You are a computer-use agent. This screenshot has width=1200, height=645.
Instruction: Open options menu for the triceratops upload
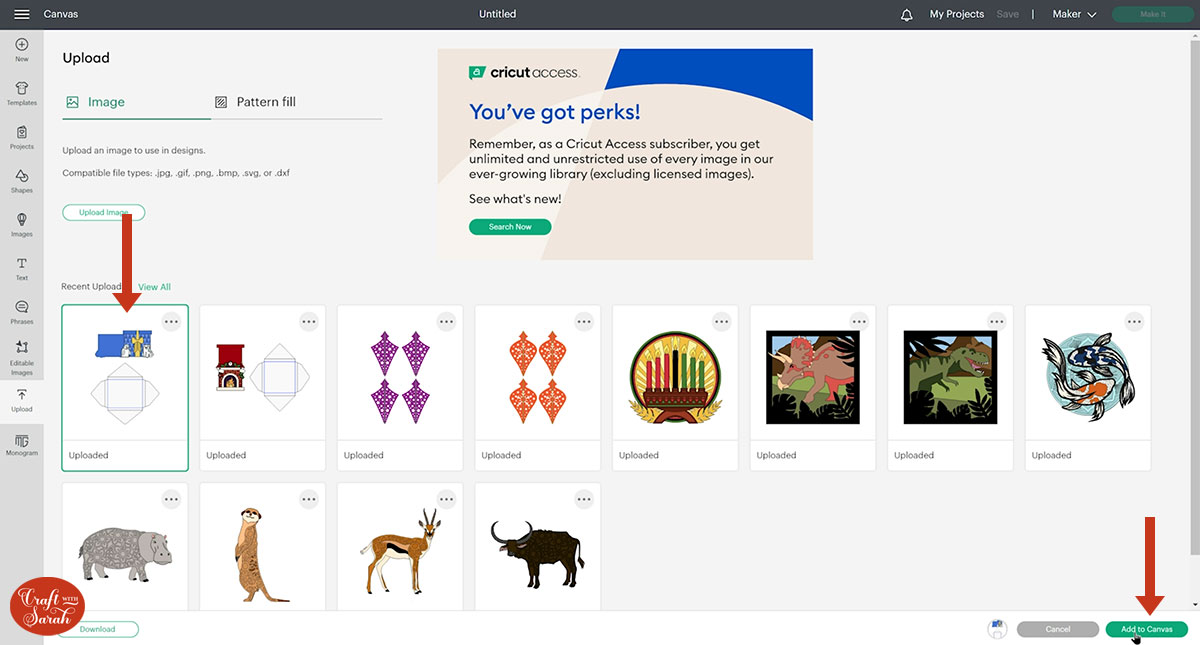(x=859, y=322)
